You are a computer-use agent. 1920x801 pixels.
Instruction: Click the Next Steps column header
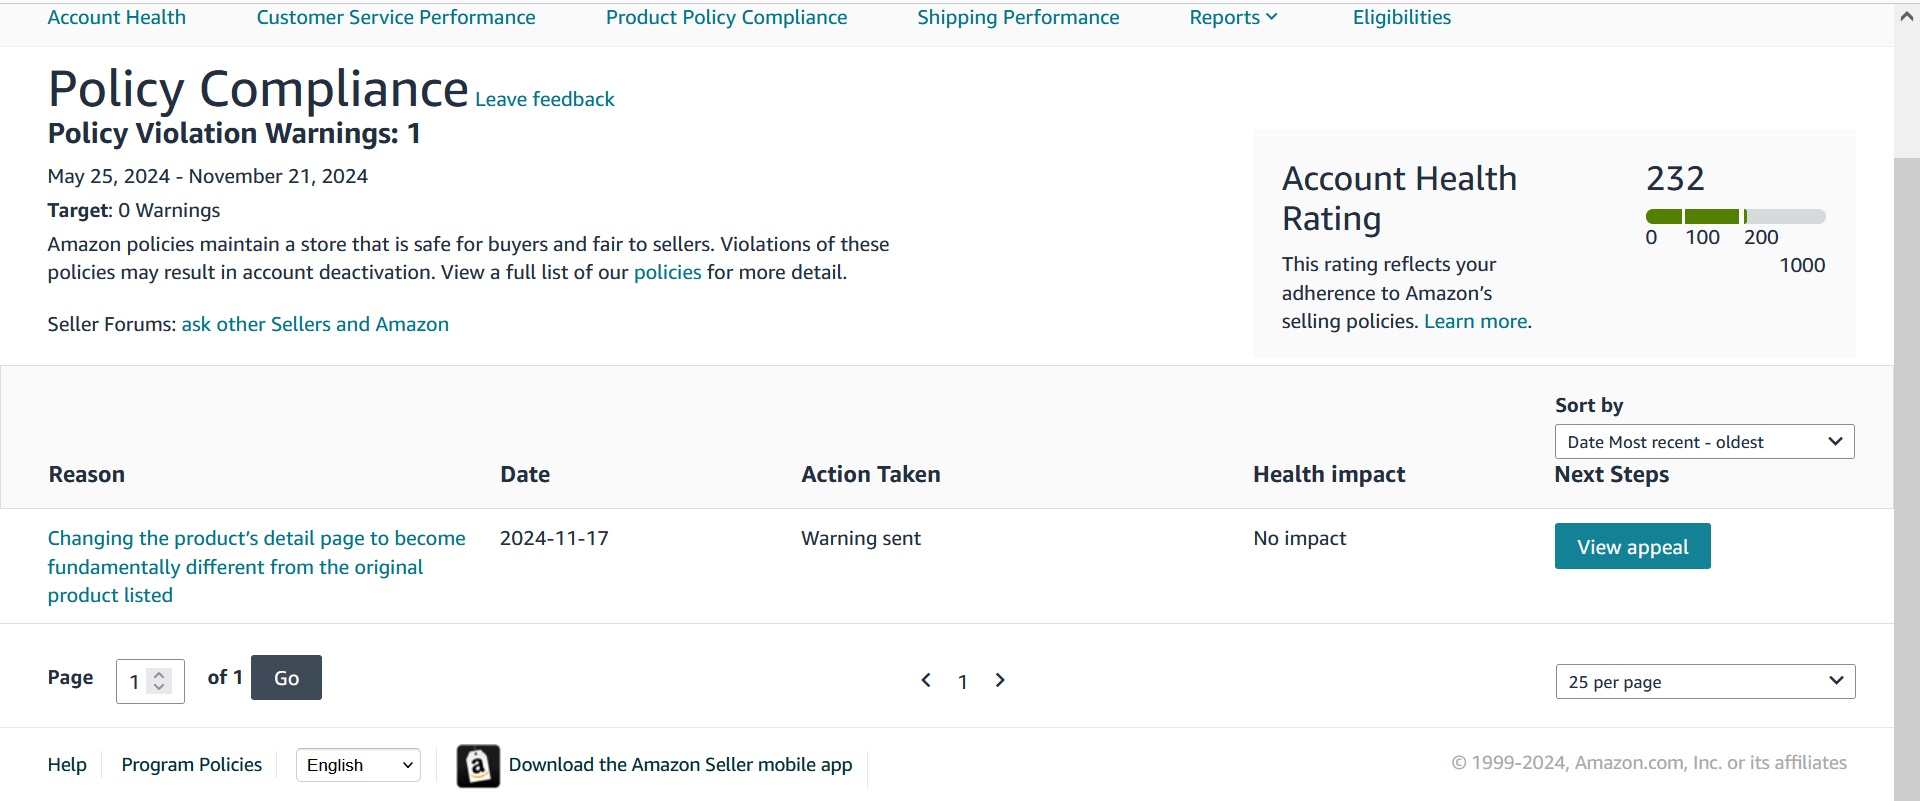[1612, 474]
